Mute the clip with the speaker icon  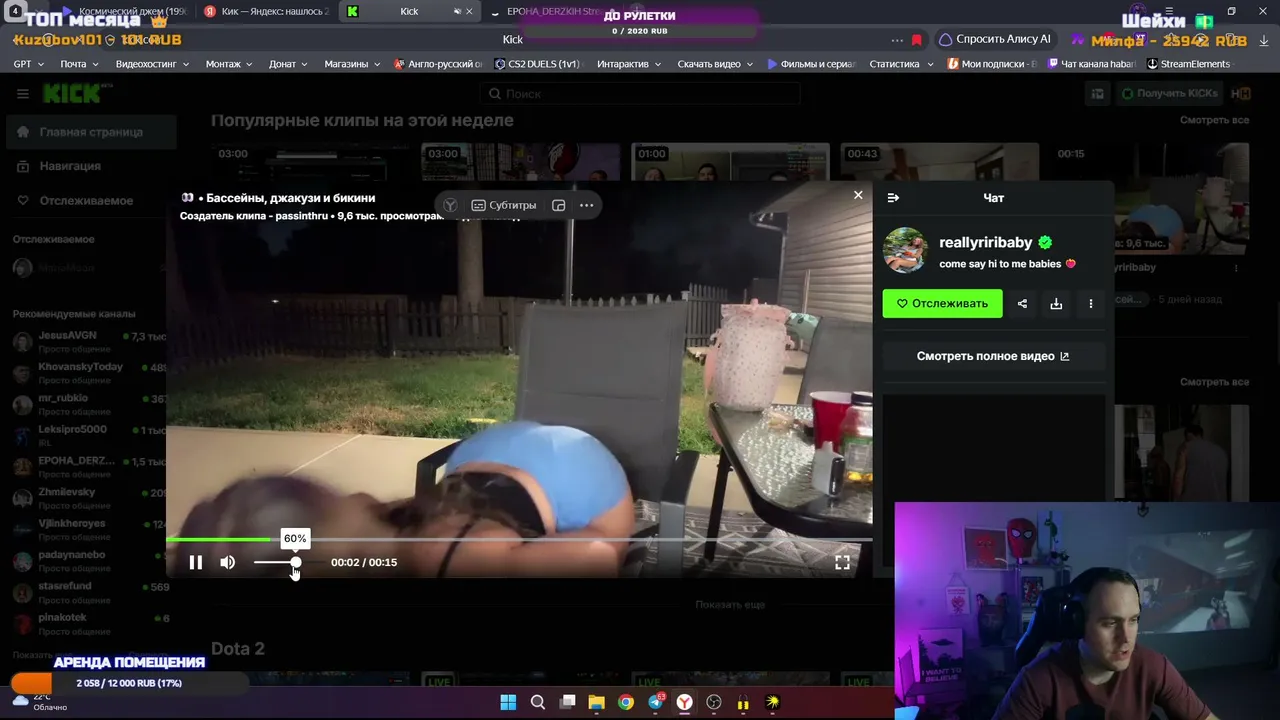click(228, 562)
